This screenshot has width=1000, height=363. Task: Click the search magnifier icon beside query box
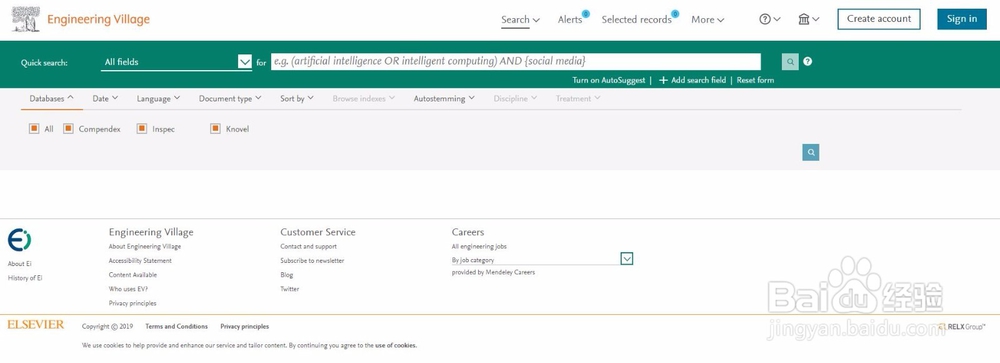click(x=790, y=62)
